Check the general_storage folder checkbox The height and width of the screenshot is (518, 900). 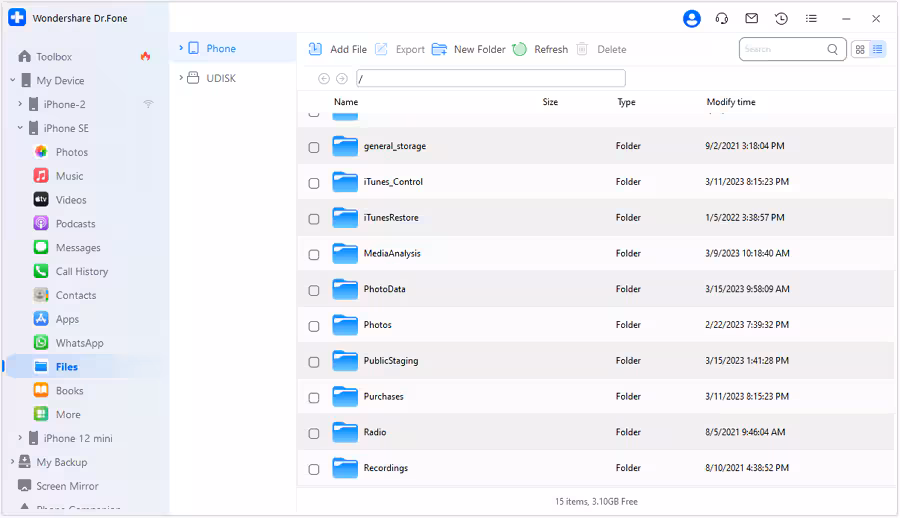pyautogui.click(x=314, y=148)
